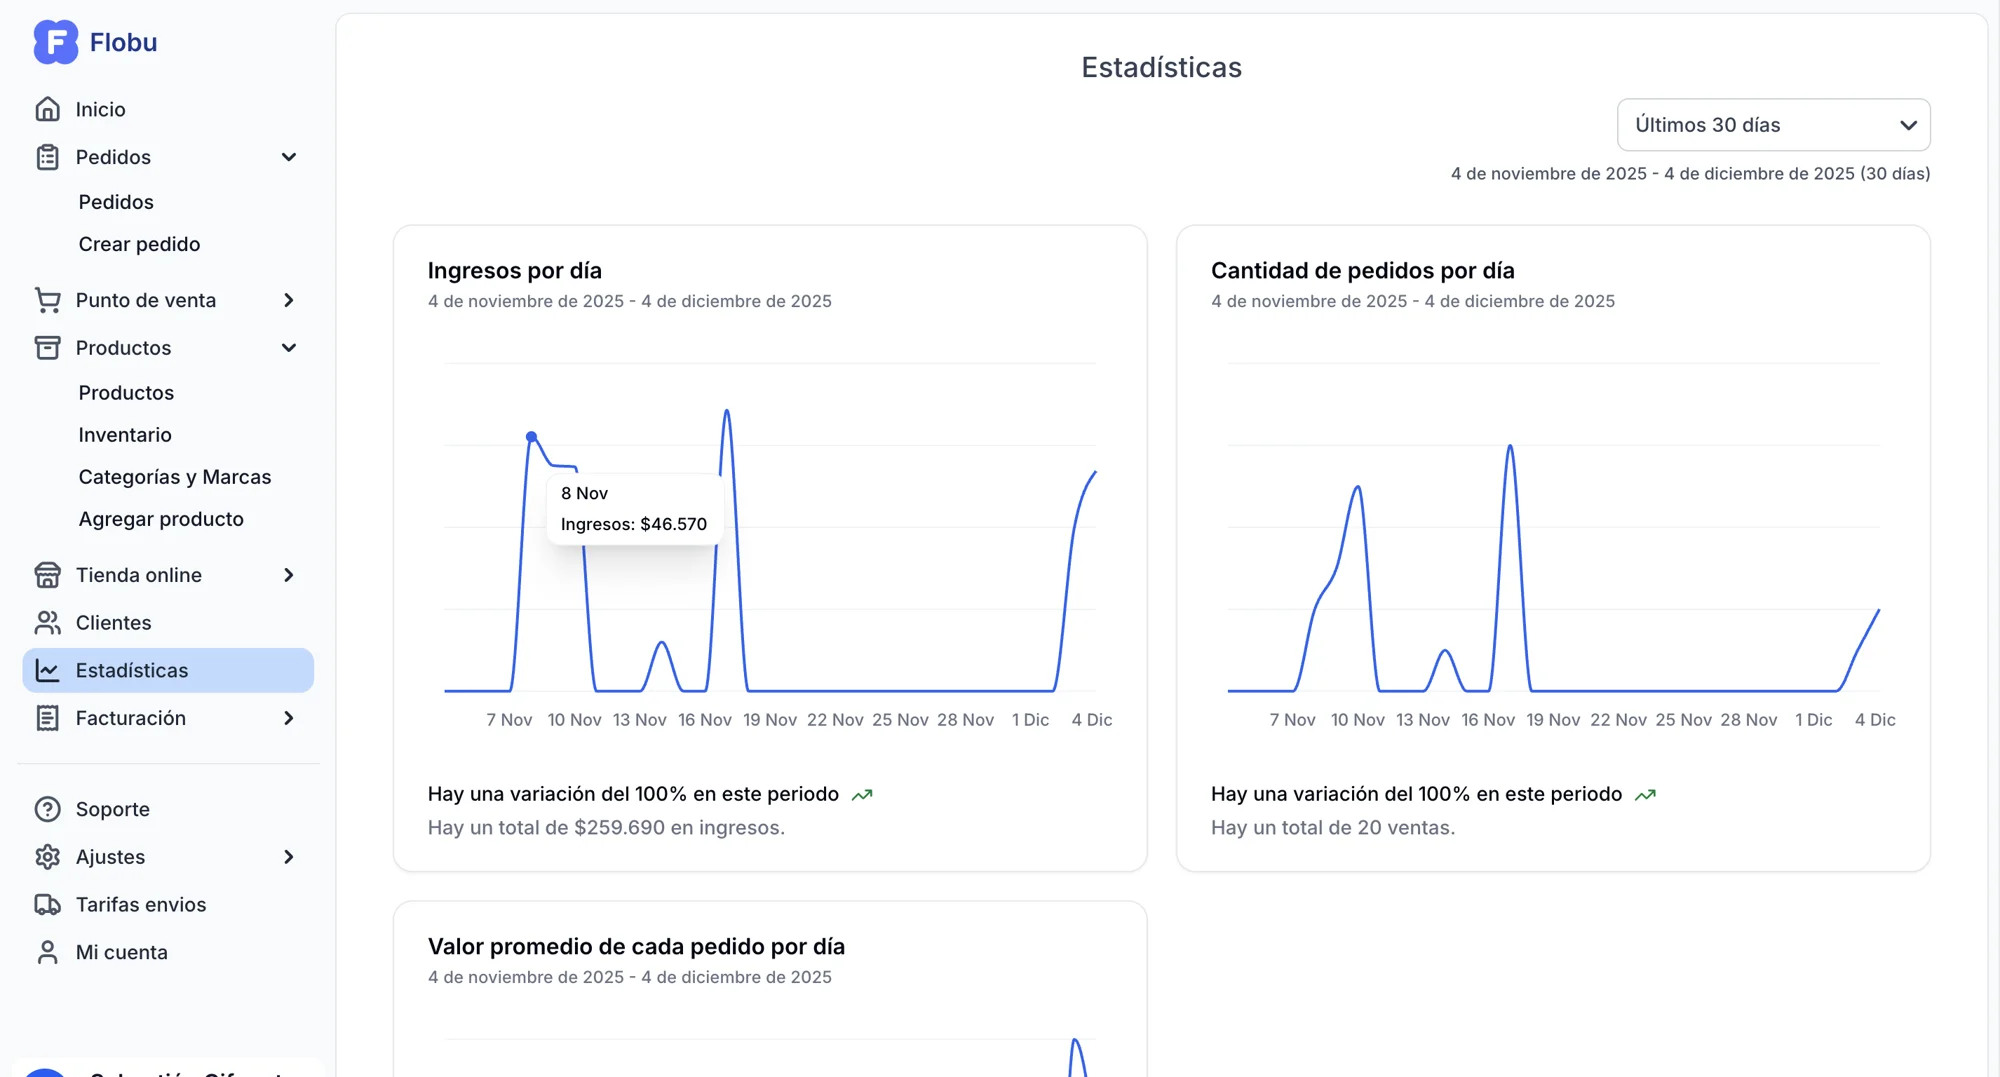Click the Soporte help icon
2000x1077 pixels.
pos(47,808)
